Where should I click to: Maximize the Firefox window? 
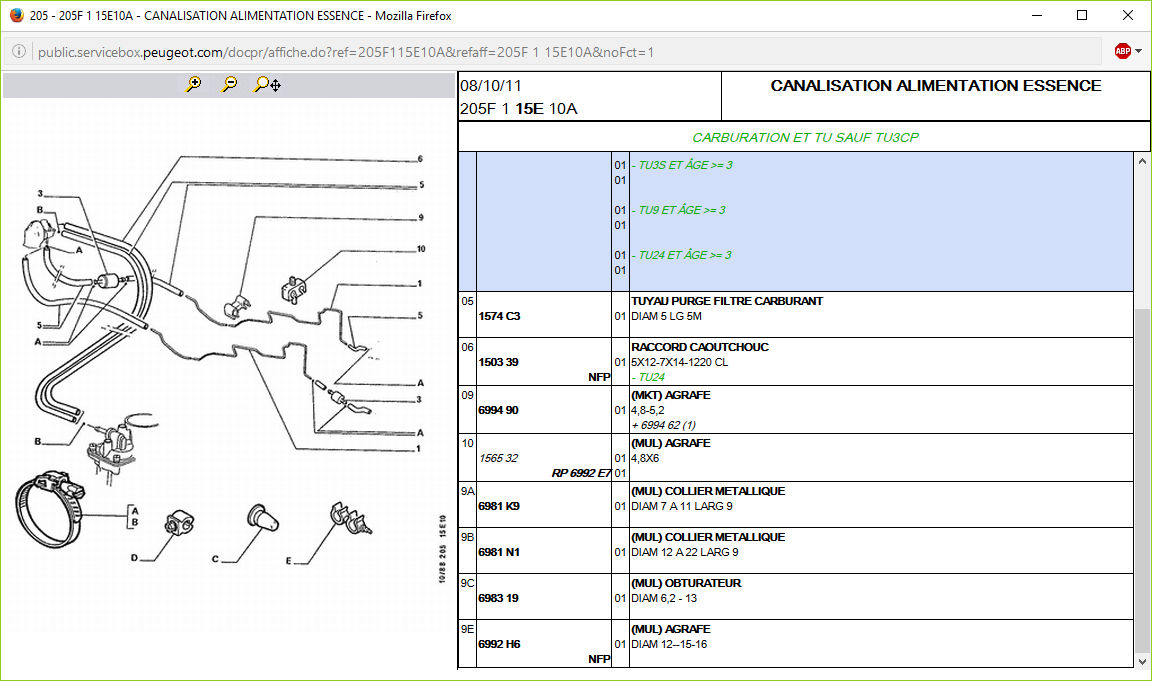(x=1081, y=16)
